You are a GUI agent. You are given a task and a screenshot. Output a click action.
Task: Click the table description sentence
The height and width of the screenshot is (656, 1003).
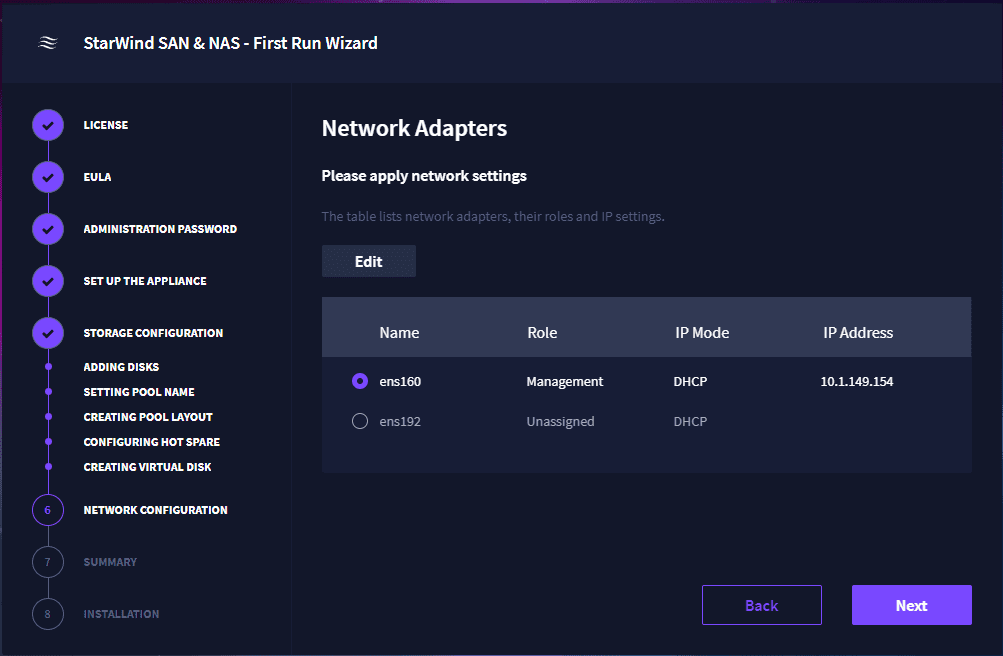tap(493, 217)
